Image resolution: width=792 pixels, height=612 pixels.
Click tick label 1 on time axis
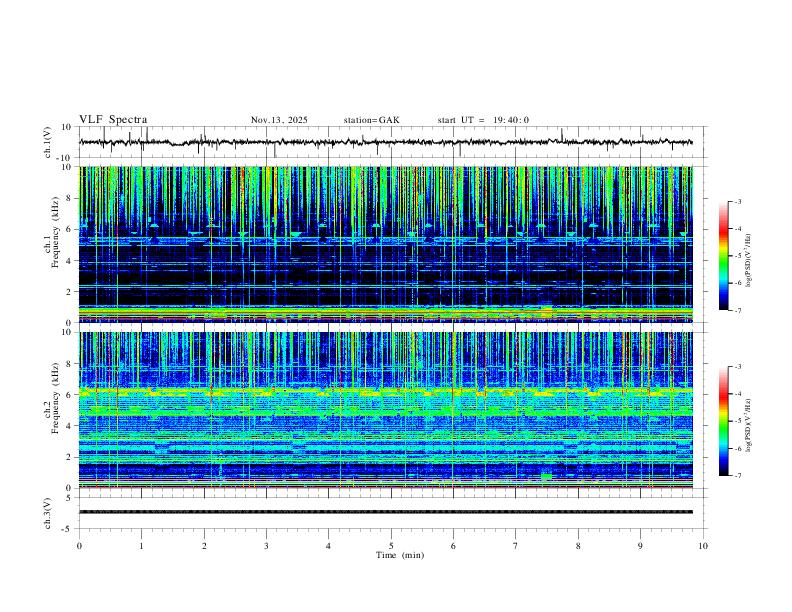[x=141, y=546]
